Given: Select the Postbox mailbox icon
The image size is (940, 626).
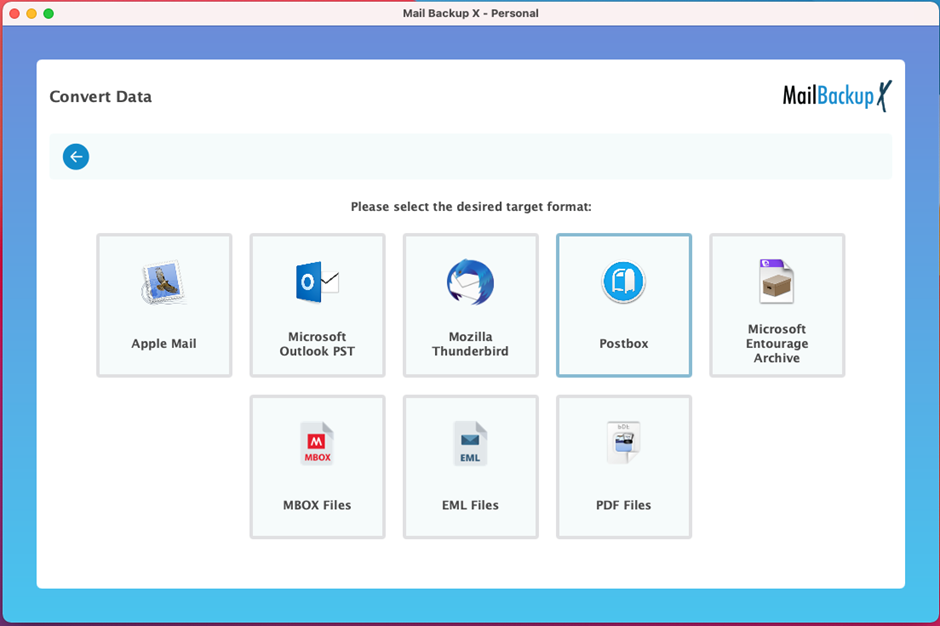Looking at the screenshot, I should tap(623, 282).
